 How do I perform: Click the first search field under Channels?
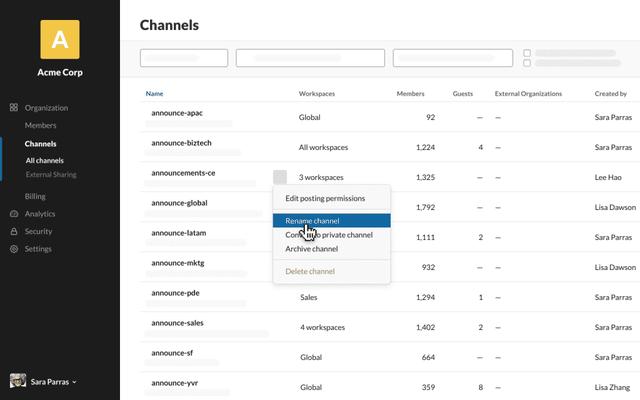[x=184, y=58]
